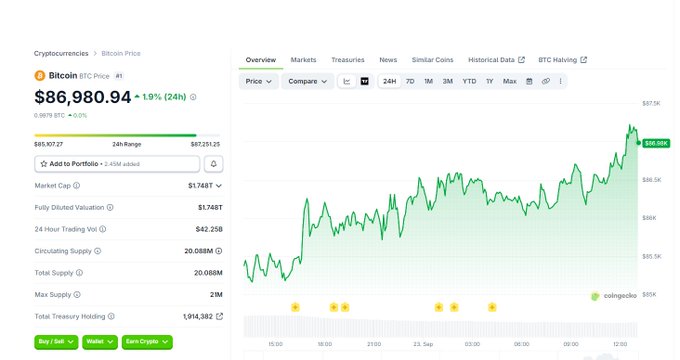Screen dimensions: 680x360
Task: Open the Historical Data tab
Action: coord(496,60)
